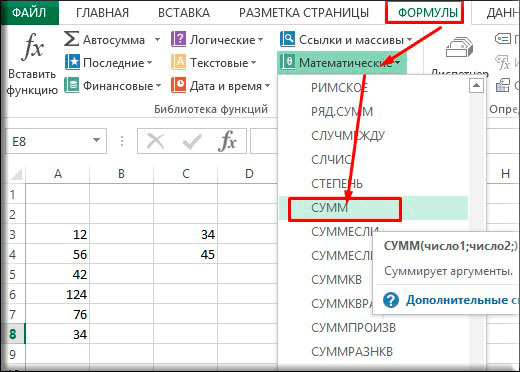Open the Name Manager icon
This screenshot has height=372, width=520.
coord(459,48)
